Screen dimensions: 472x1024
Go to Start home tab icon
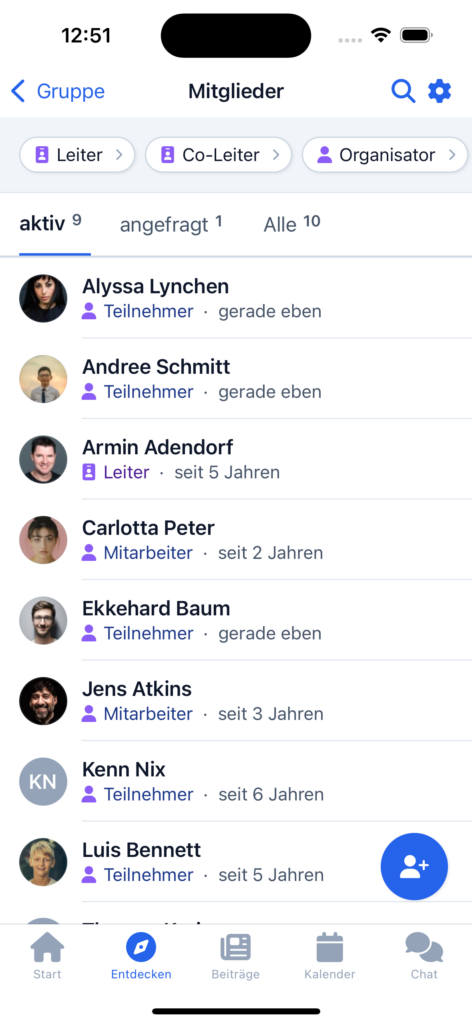pos(47,947)
